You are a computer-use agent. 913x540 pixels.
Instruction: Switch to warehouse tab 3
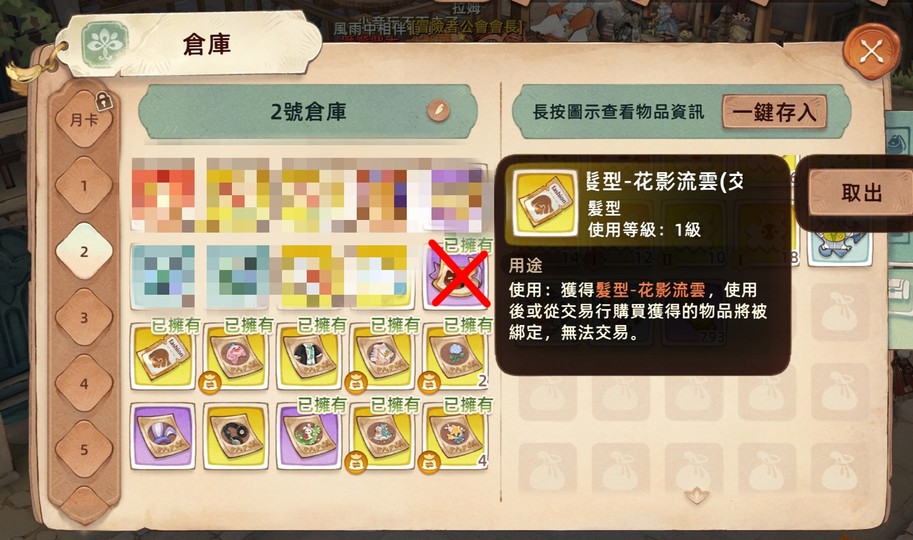point(84,317)
